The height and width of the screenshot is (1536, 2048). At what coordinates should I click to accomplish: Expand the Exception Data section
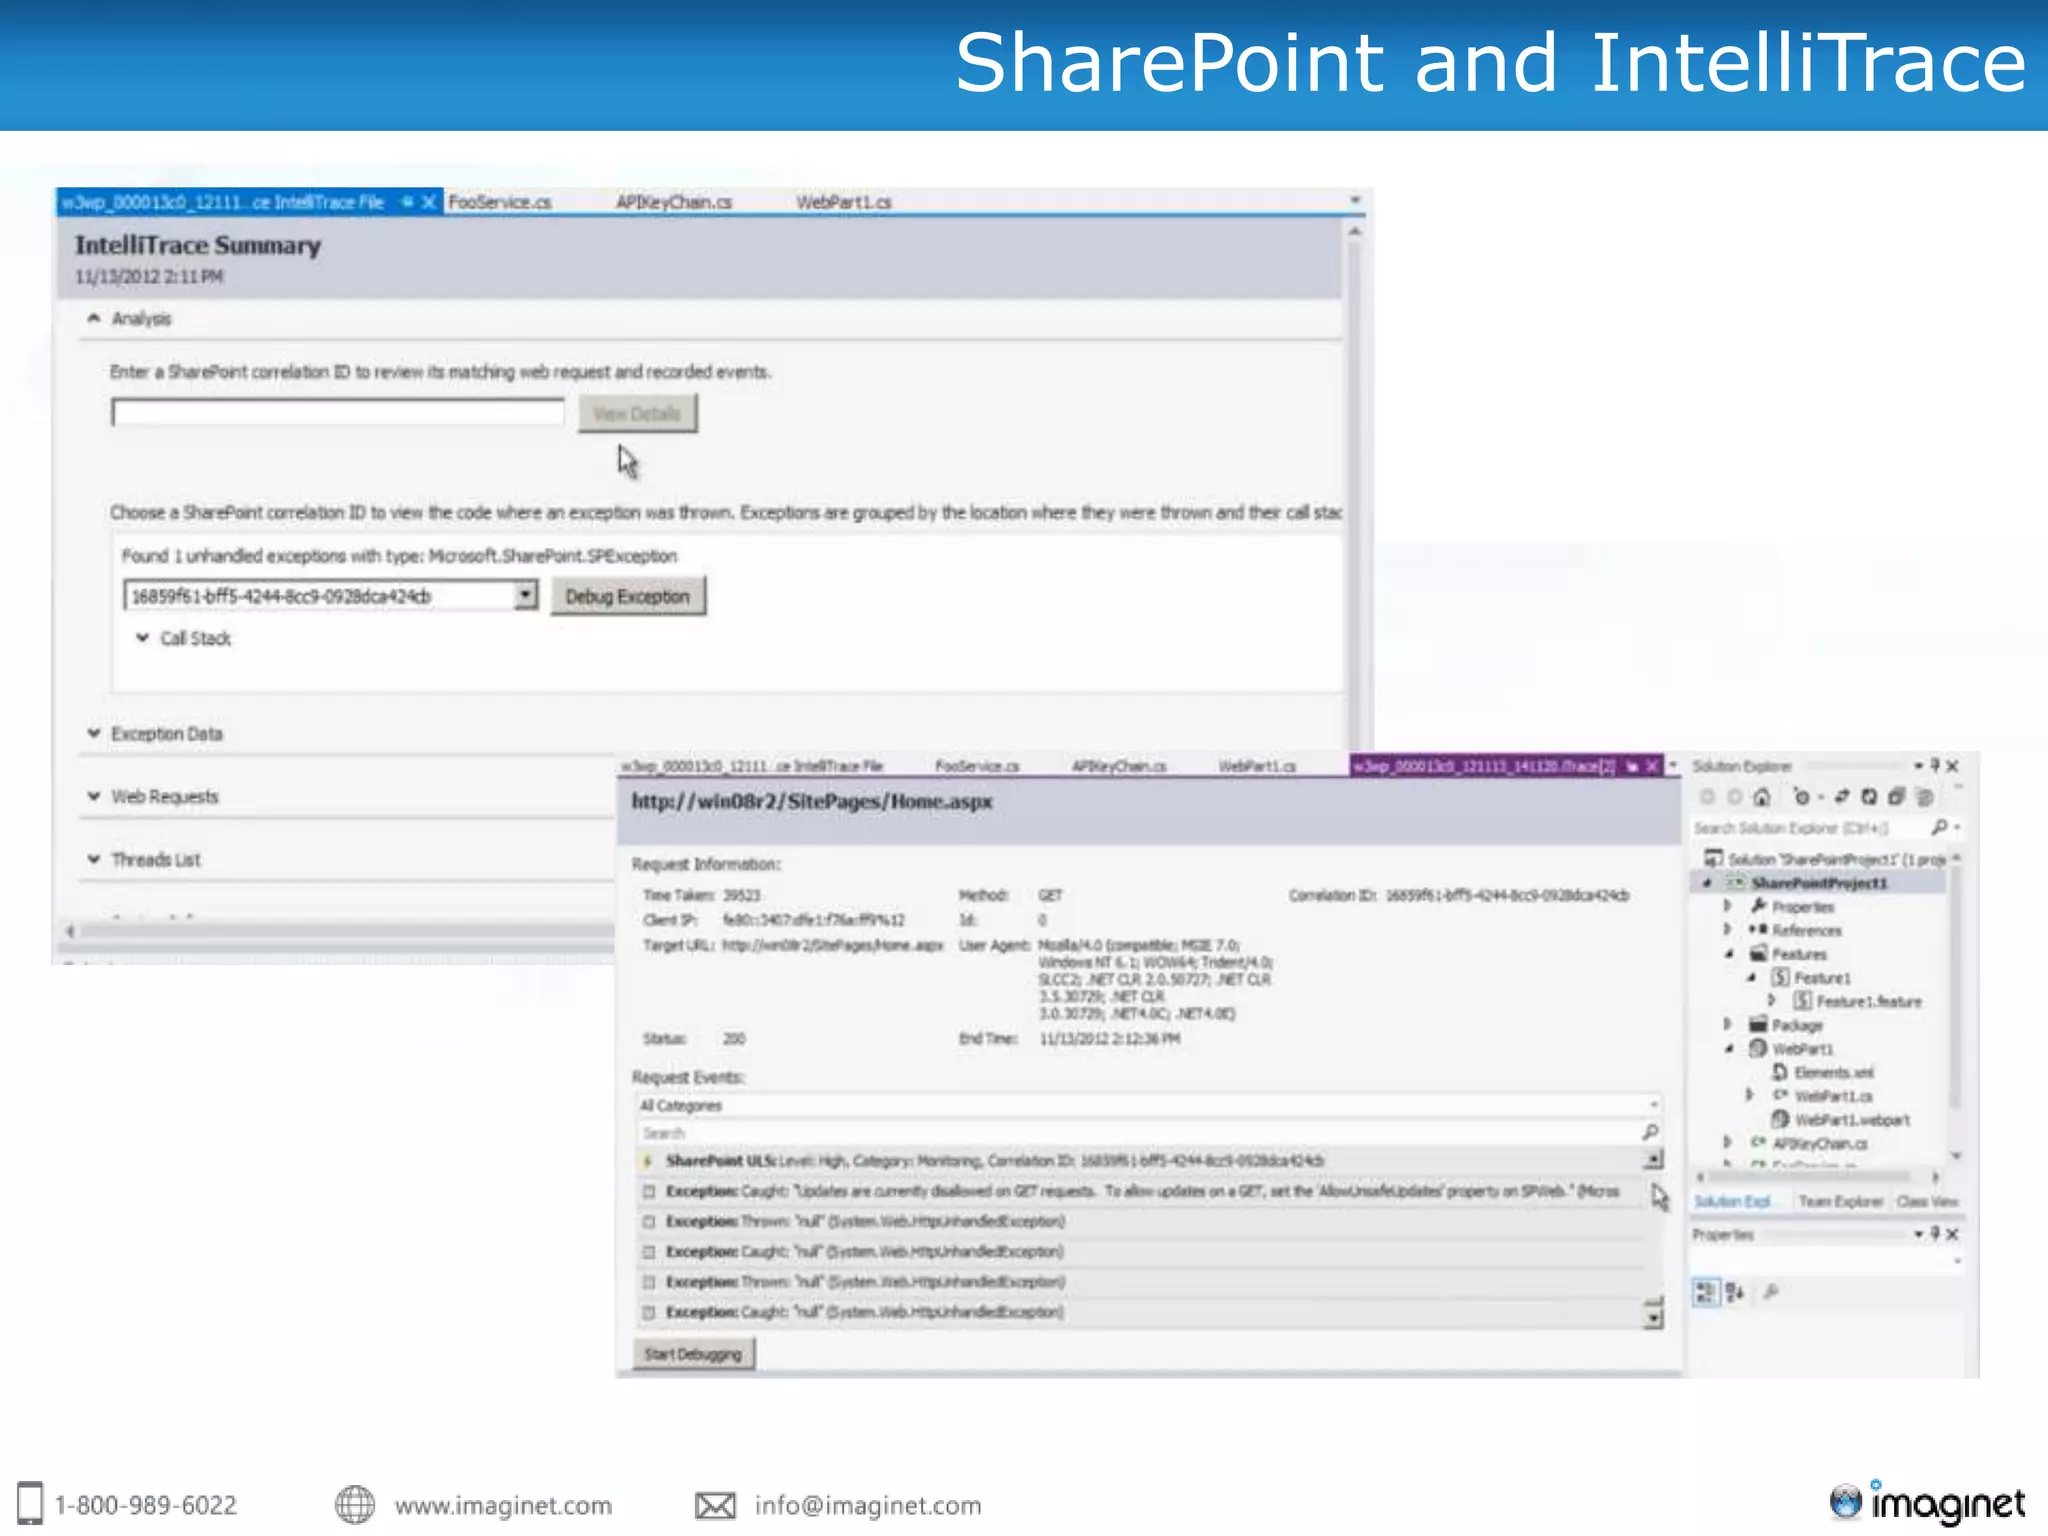(x=94, y=733)
